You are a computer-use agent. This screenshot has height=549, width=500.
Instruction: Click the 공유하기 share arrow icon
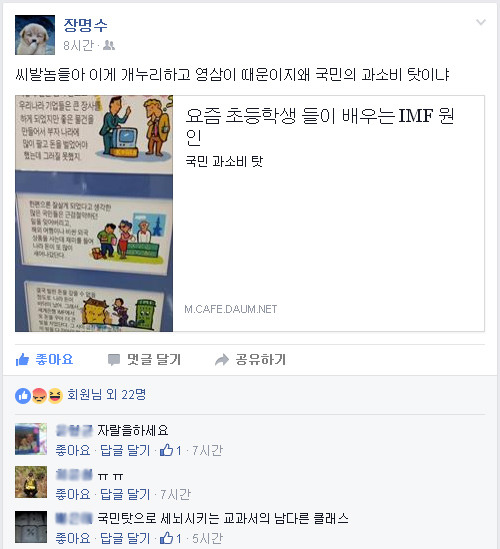[x=222, y=360]
